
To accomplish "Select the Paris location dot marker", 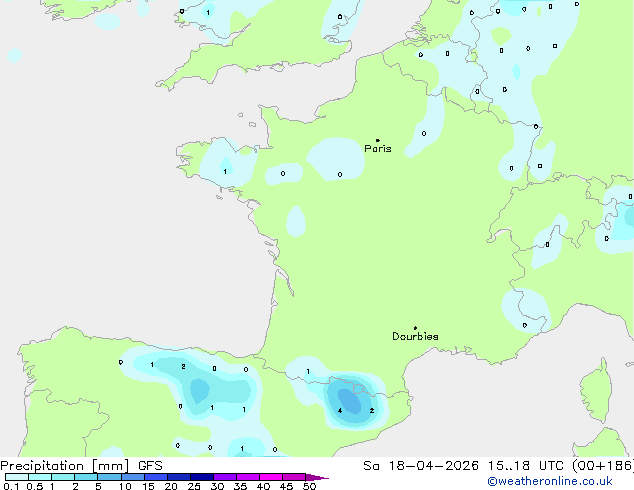I will click(x=378, y=140).
